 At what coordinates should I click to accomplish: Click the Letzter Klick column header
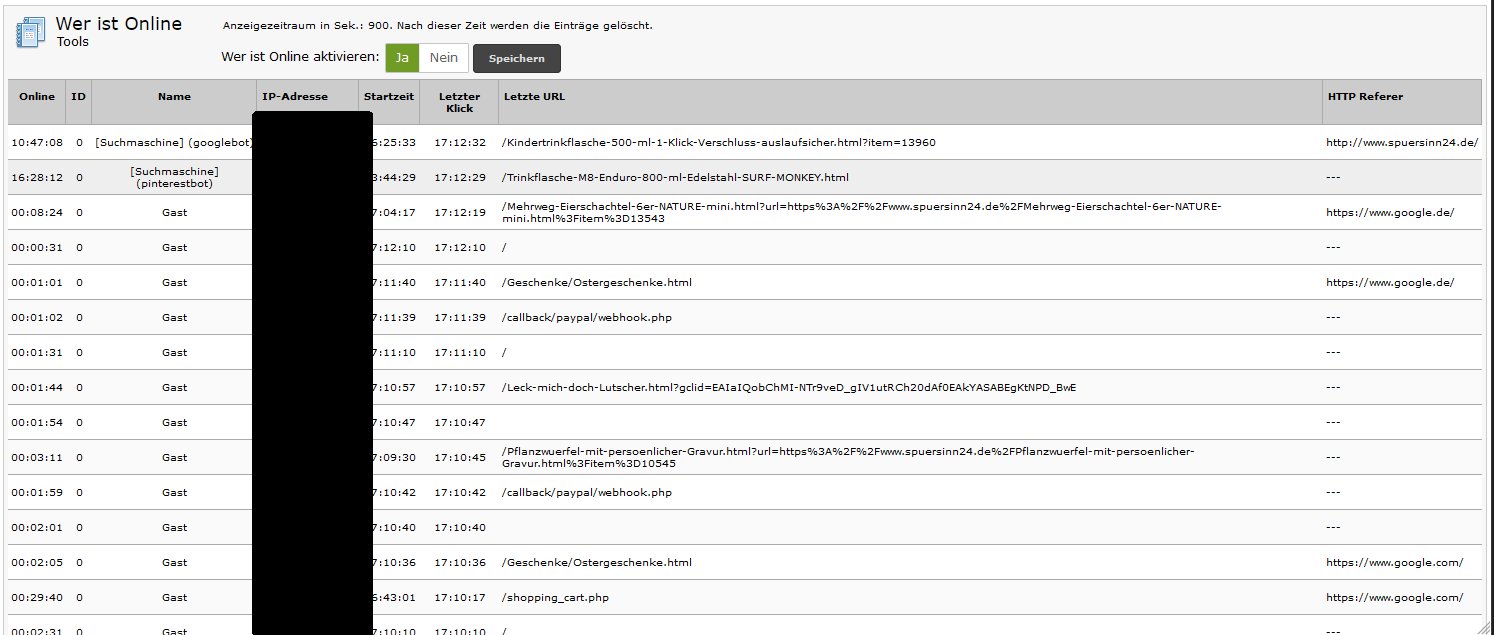[459, 102]
